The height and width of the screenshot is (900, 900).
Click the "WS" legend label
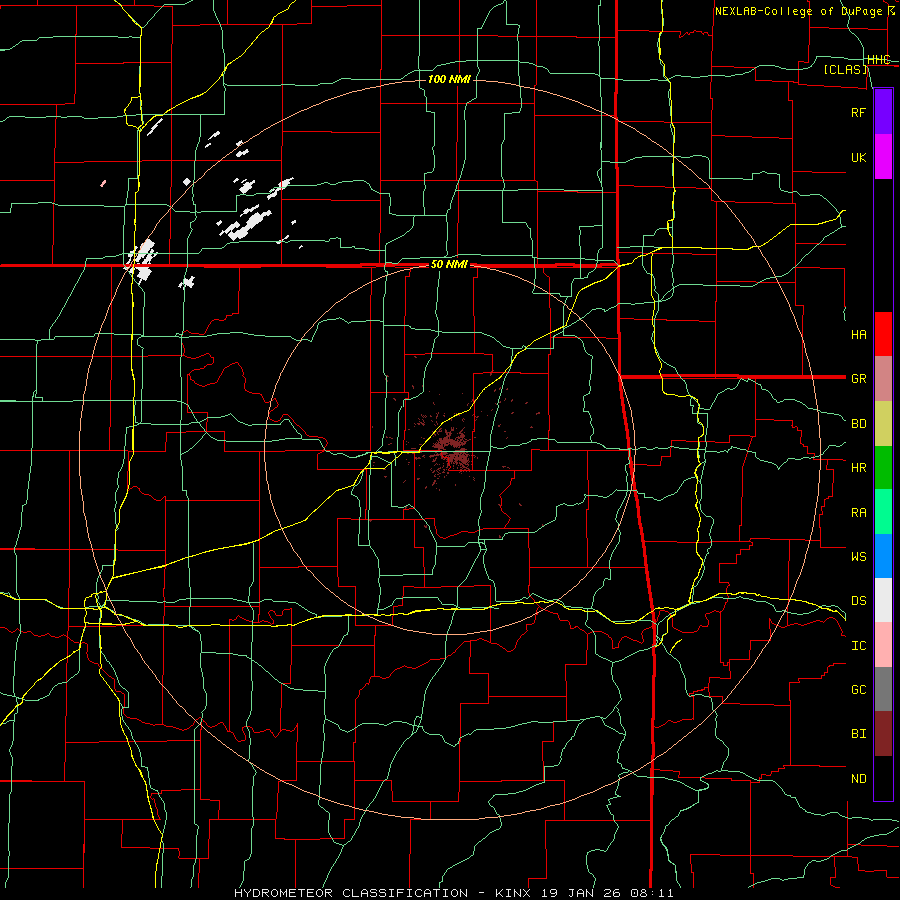859,556
